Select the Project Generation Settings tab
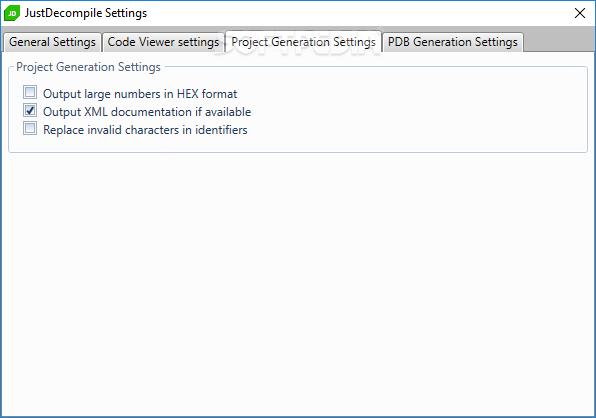596x418 pixels. coord(303,41)
